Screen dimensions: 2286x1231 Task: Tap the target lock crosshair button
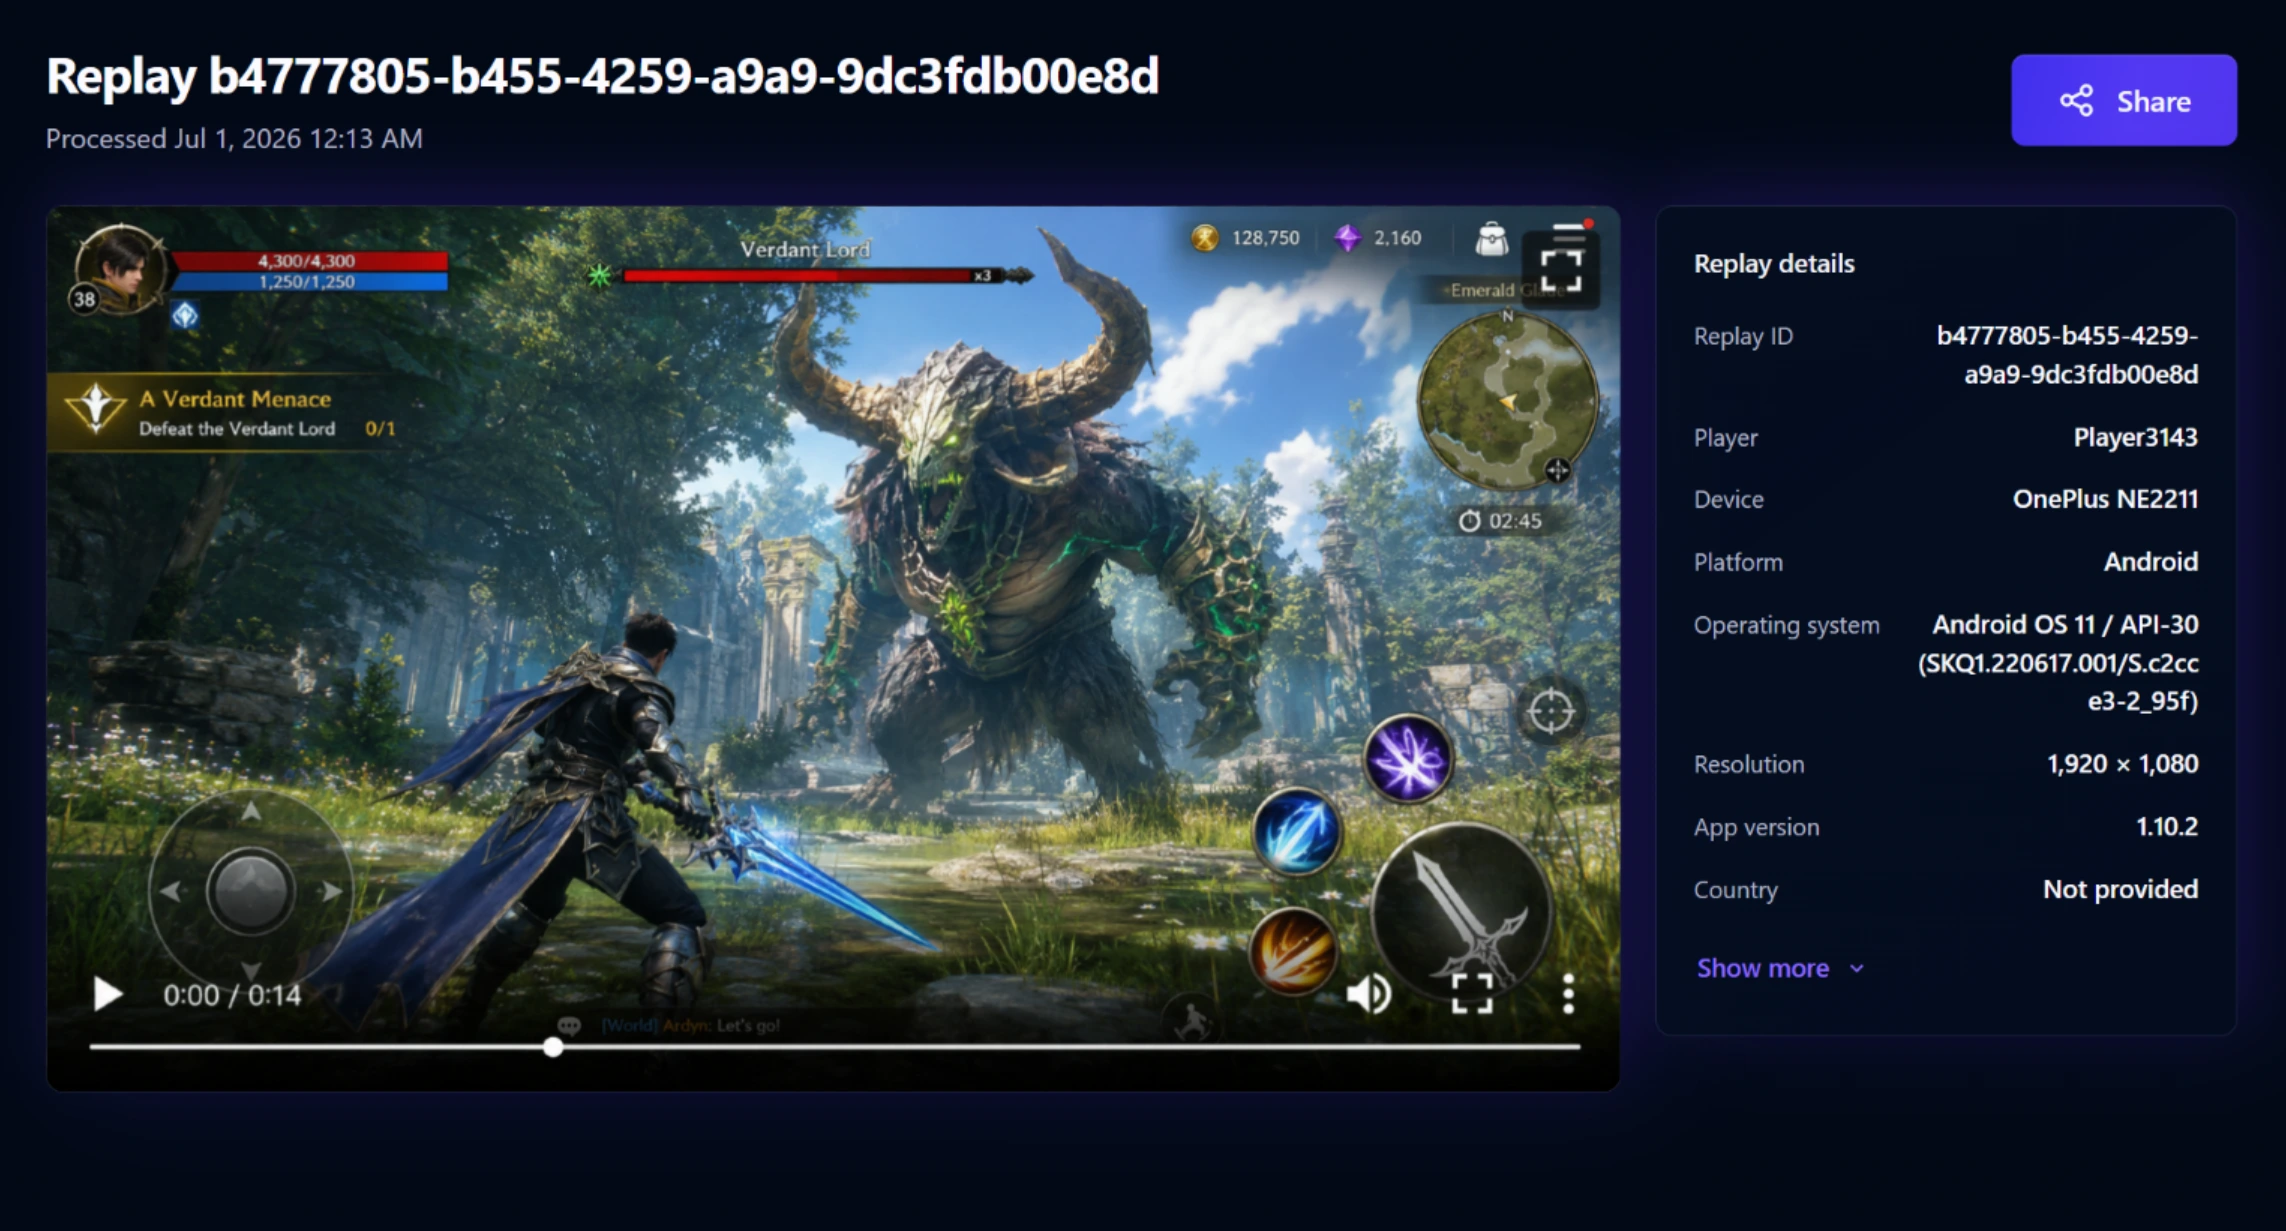pos(1550,712)
